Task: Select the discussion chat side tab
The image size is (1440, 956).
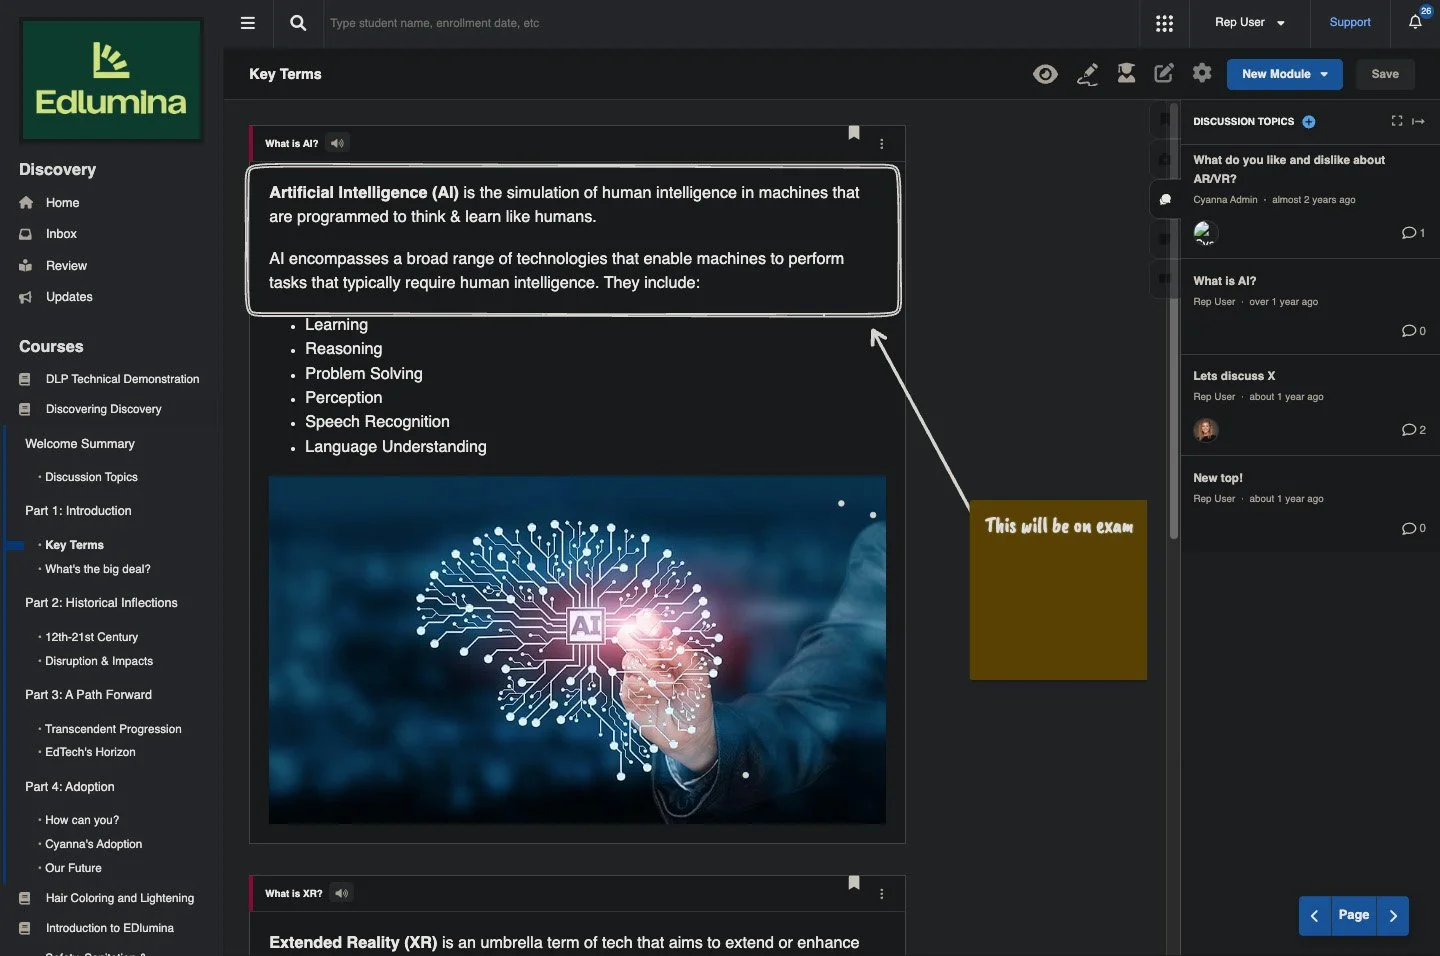Action: tap(1164, 199)
